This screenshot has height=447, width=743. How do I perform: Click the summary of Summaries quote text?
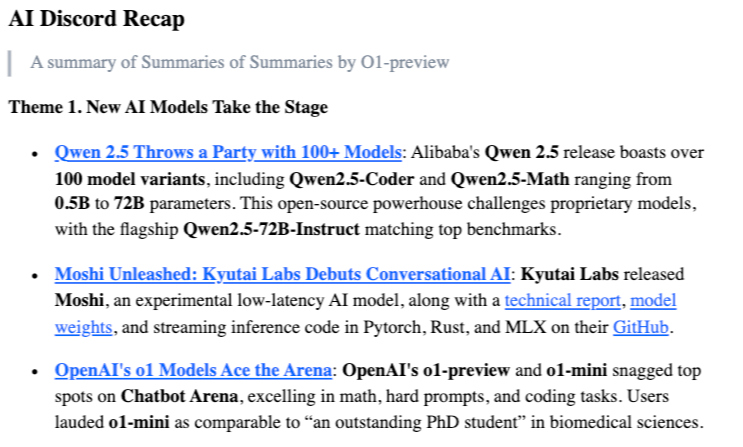pos(239,62)
